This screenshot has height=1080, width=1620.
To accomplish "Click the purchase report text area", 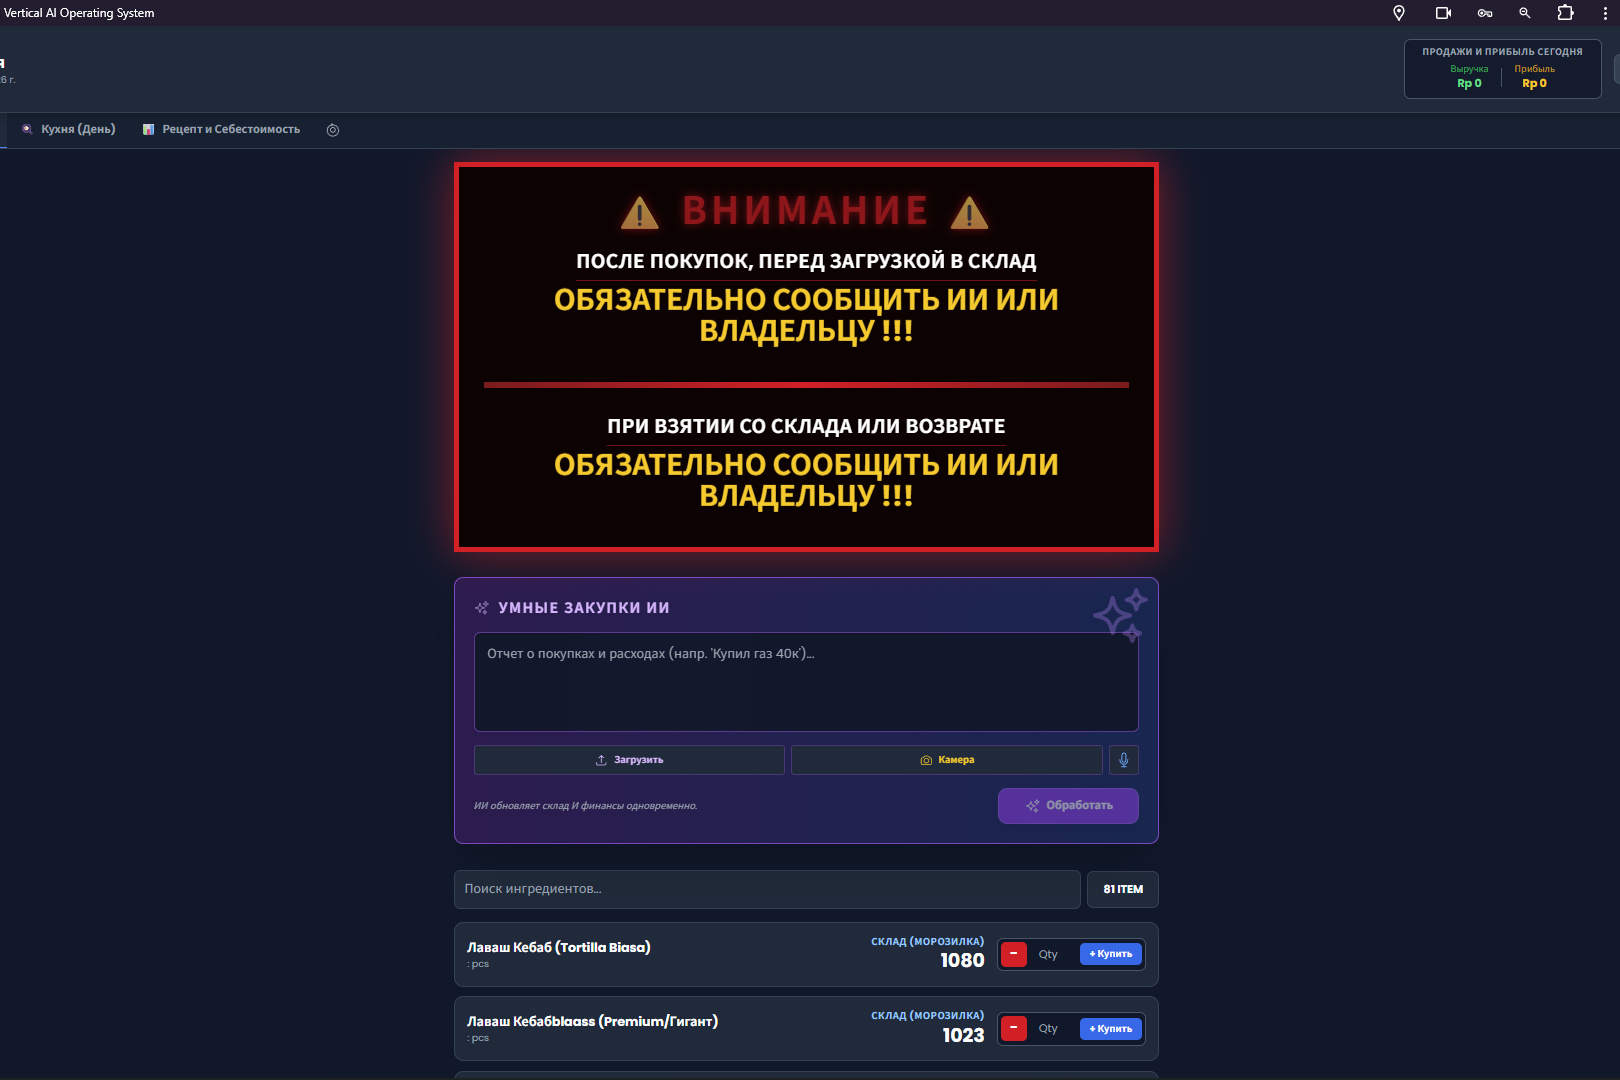I will point(806,681).
